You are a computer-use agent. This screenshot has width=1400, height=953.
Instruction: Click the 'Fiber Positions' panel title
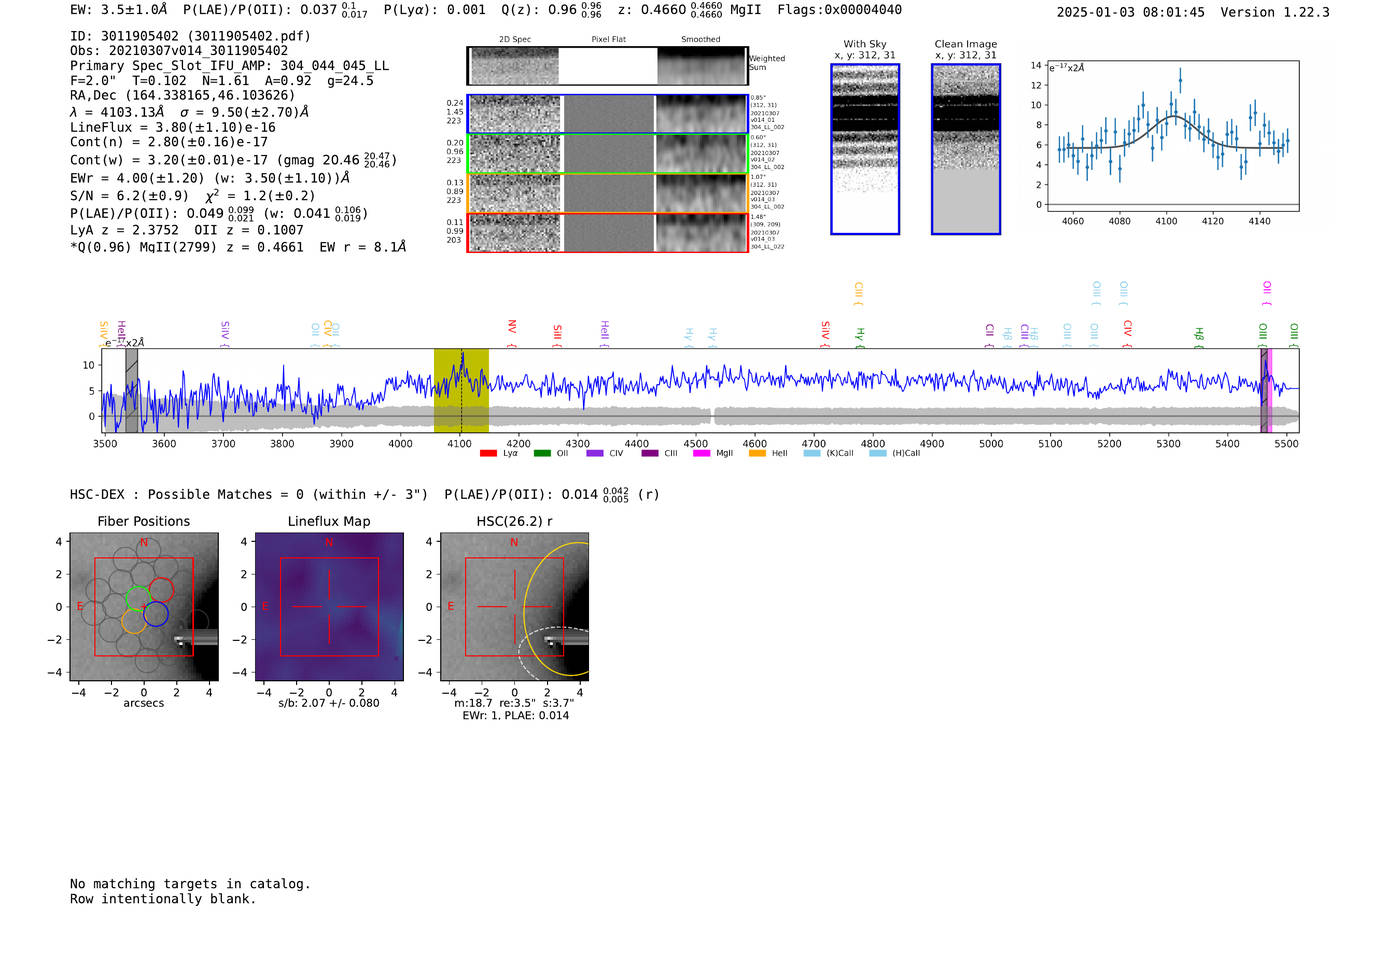tap(144, 521)
